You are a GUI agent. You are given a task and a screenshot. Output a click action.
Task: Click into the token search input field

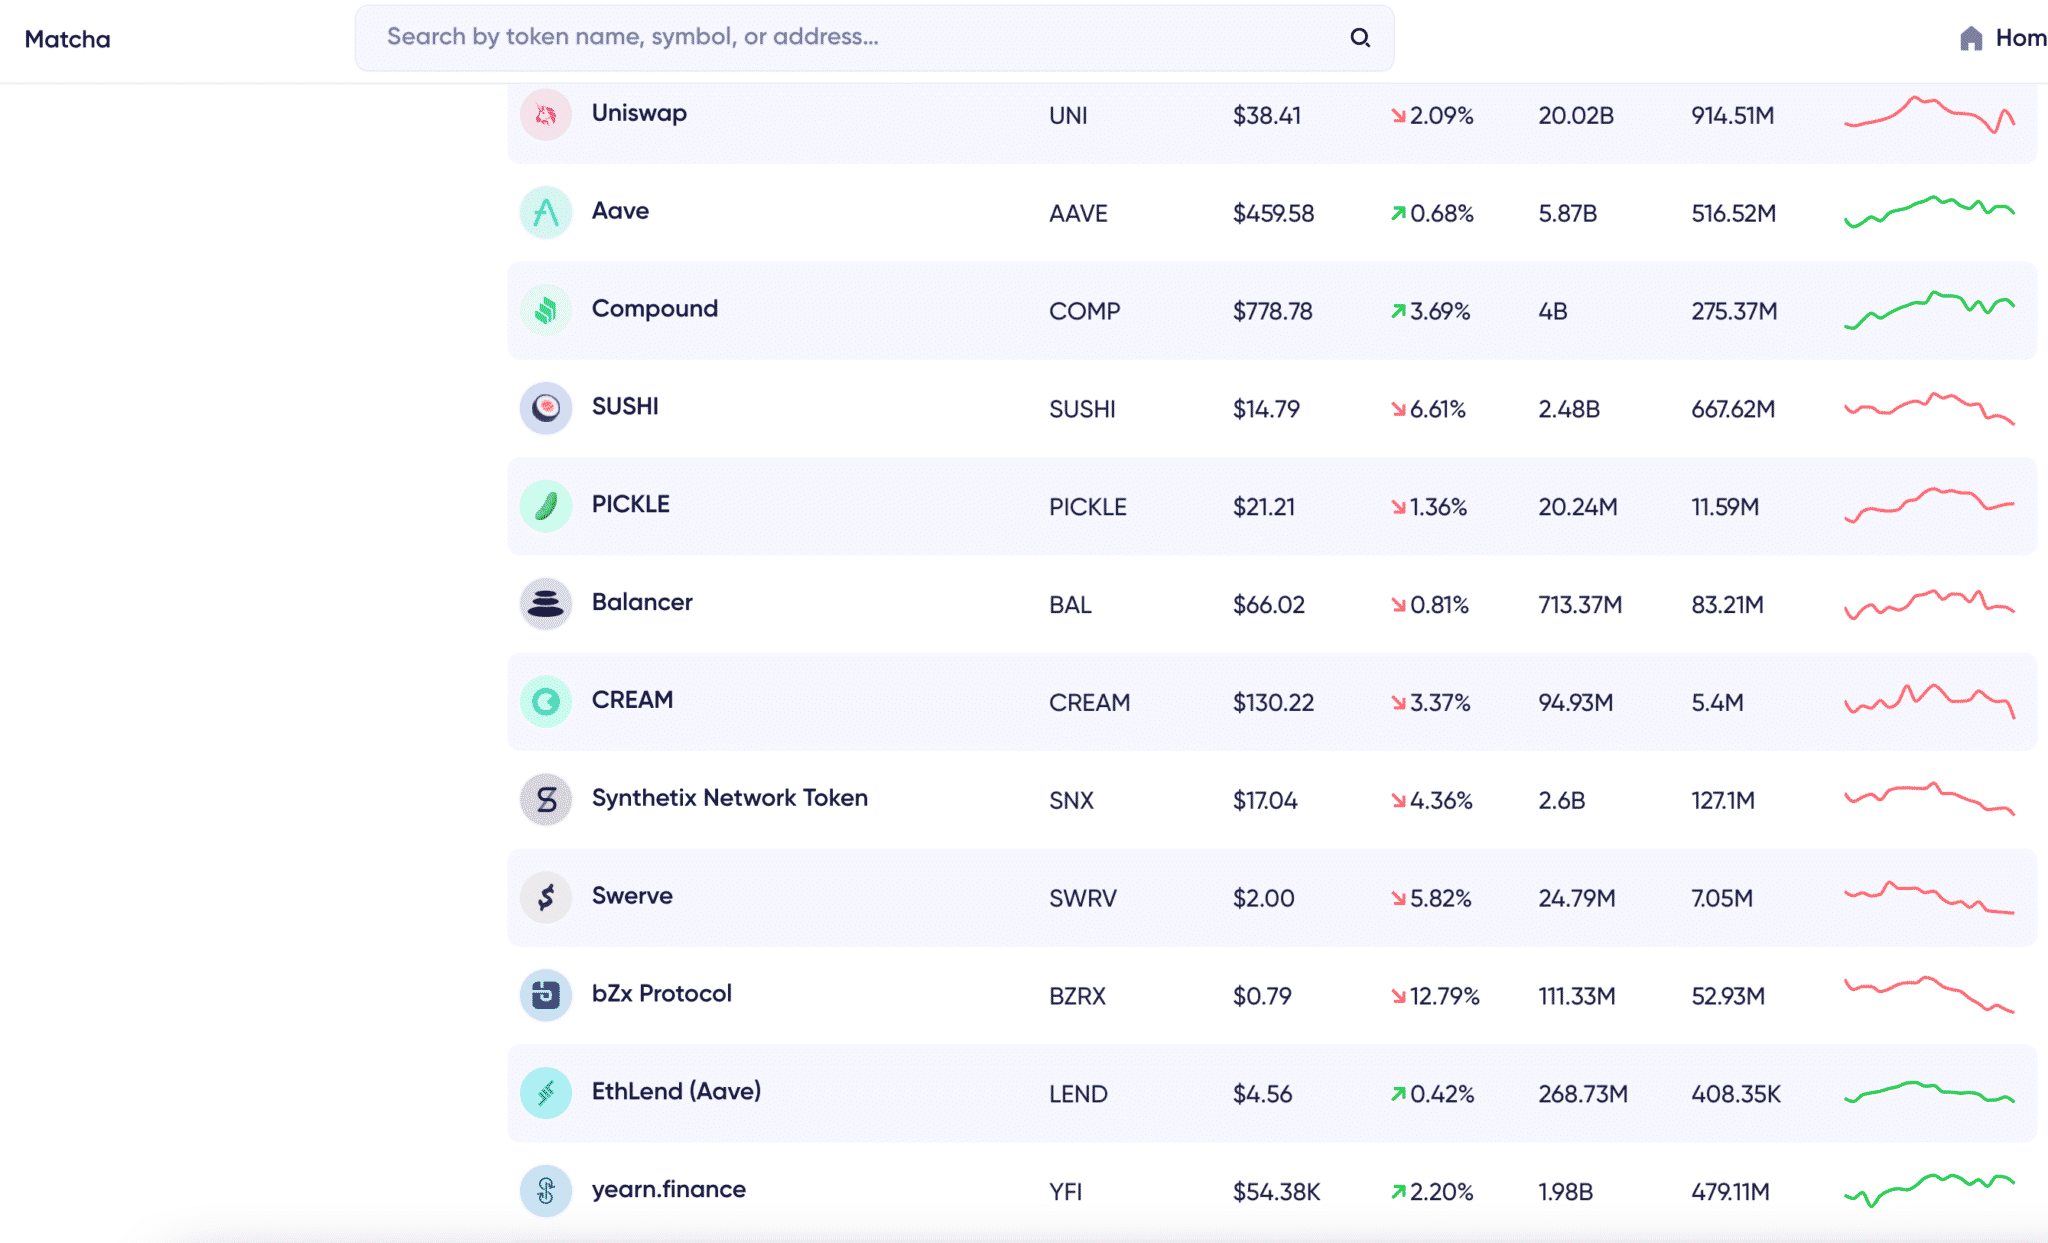800,38
